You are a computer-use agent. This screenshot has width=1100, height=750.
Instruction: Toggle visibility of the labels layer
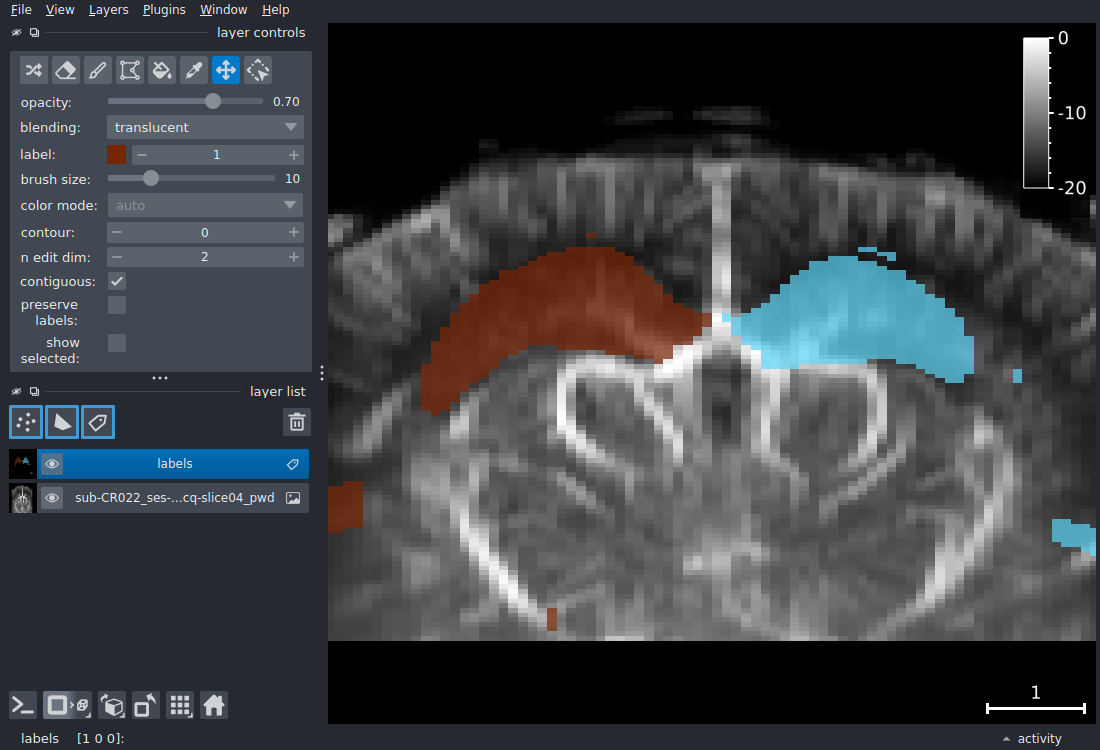[x=52, y=464]
